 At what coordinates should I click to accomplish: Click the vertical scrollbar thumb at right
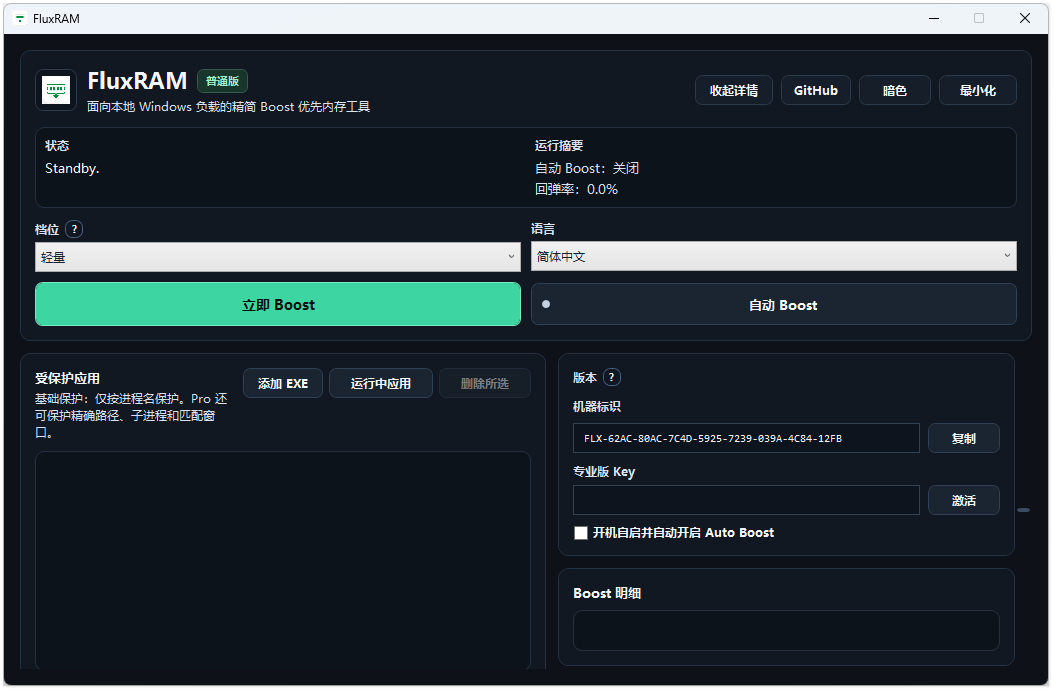tap(1023, 510)
